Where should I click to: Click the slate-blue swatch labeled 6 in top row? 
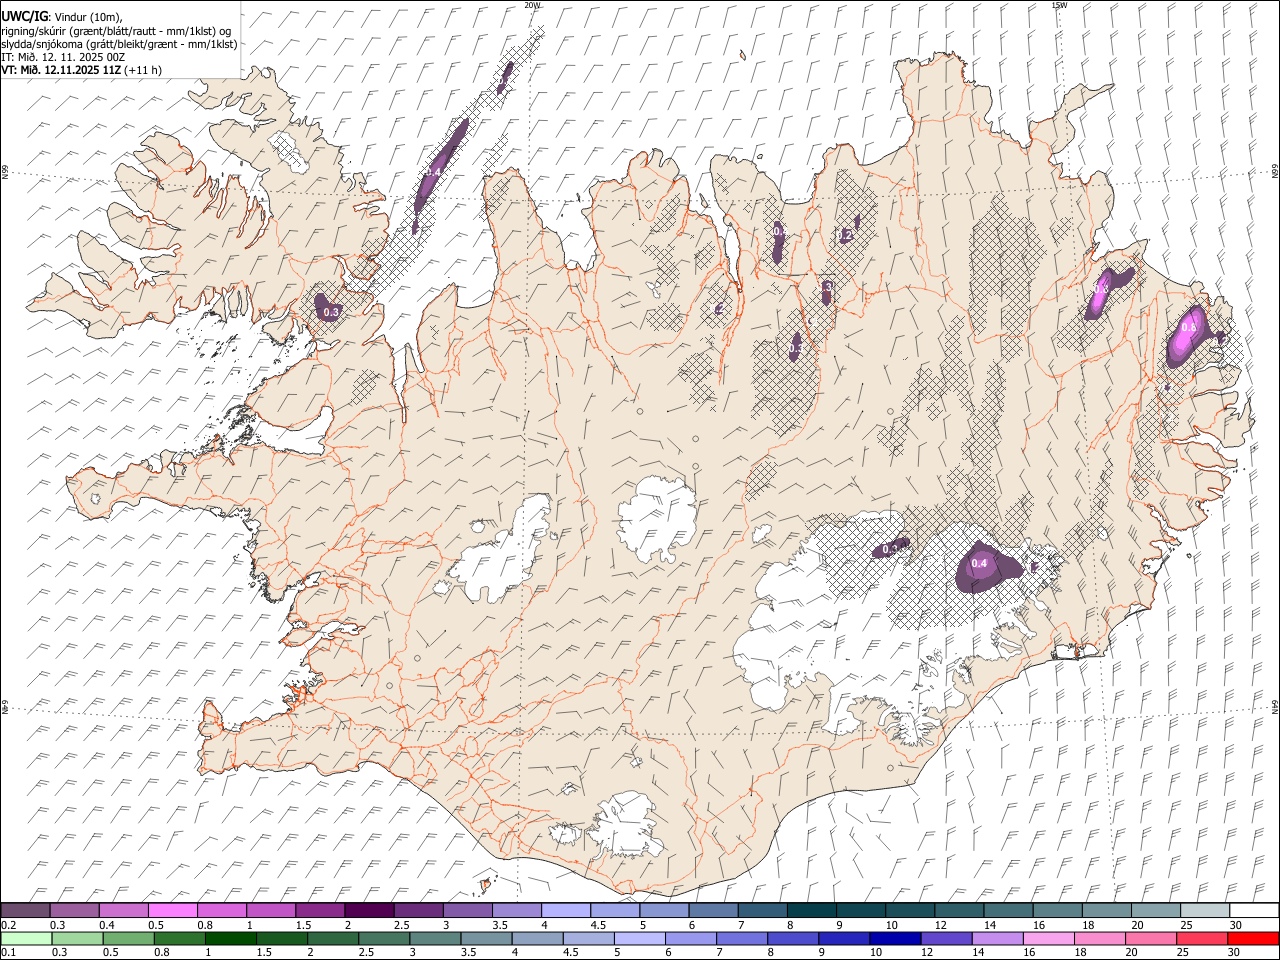click(x=713, y=910)
